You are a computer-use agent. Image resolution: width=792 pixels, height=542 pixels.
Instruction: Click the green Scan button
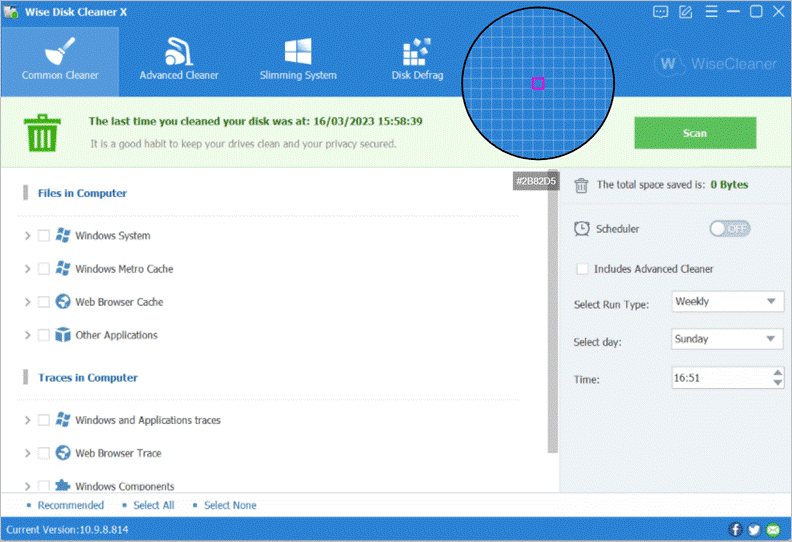tap(695, 133)
